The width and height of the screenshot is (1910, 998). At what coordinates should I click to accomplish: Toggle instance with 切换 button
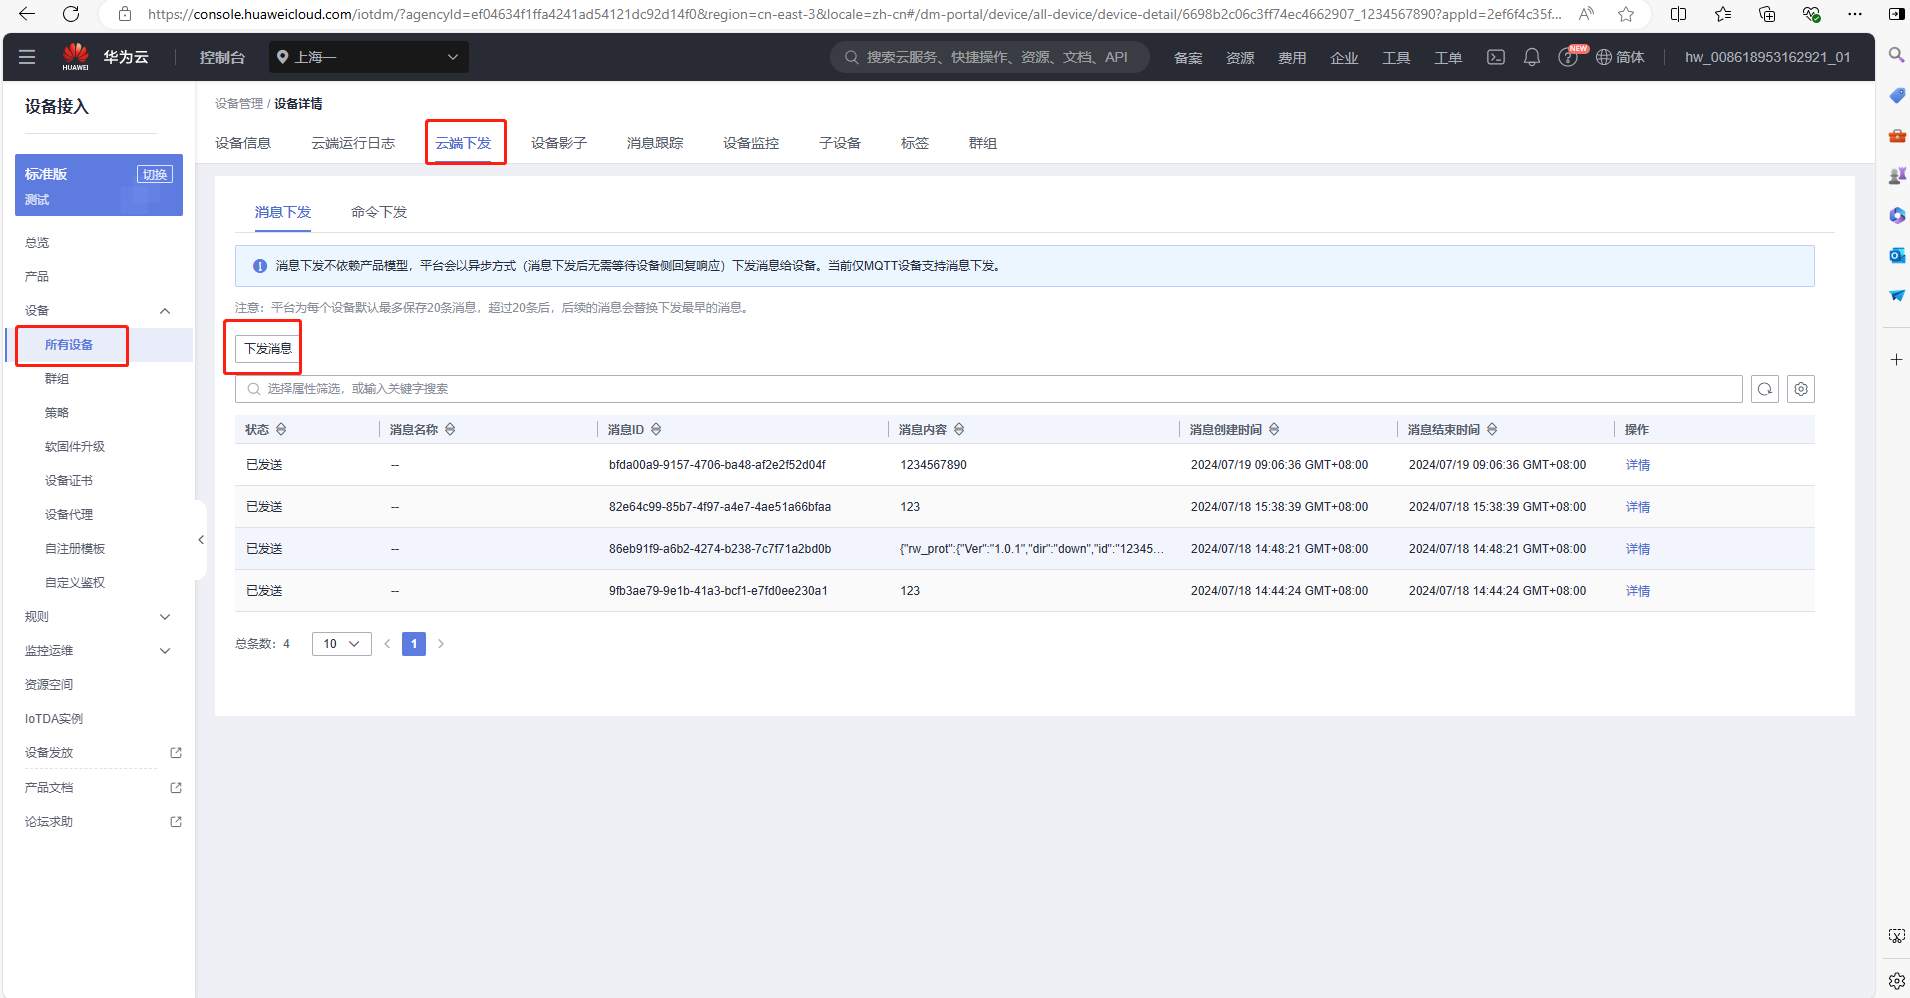point(154,174)
